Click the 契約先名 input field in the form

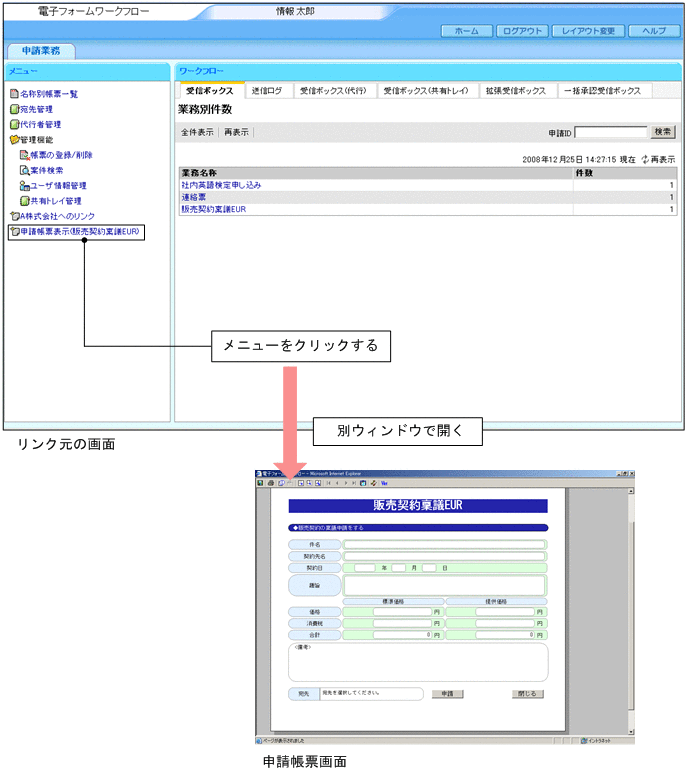pos(444,556)
